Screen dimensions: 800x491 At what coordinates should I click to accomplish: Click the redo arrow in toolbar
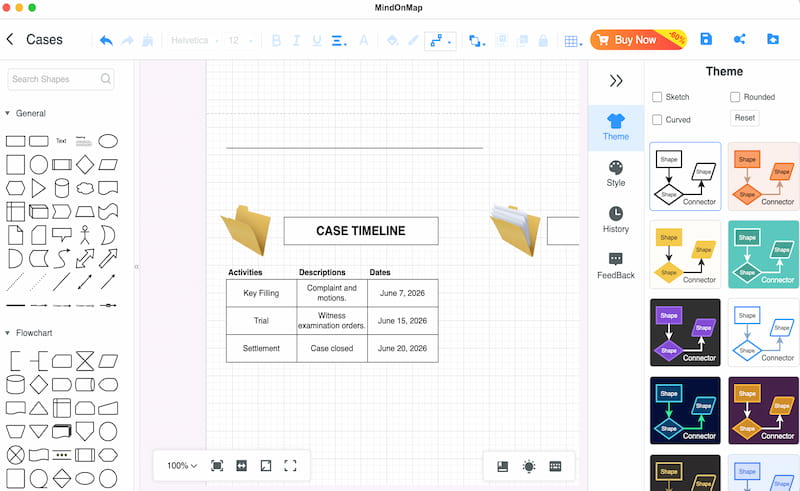pyautogui.click(x=127, y=40)
